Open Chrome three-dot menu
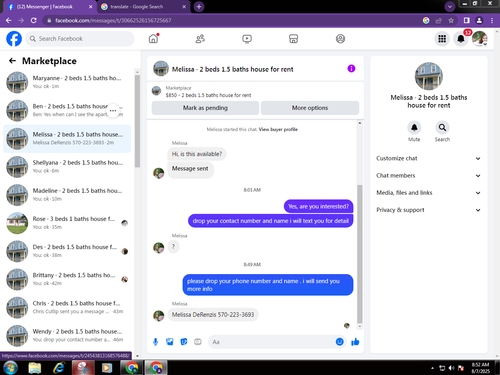The image size is (500, 375). click(492, 20)
